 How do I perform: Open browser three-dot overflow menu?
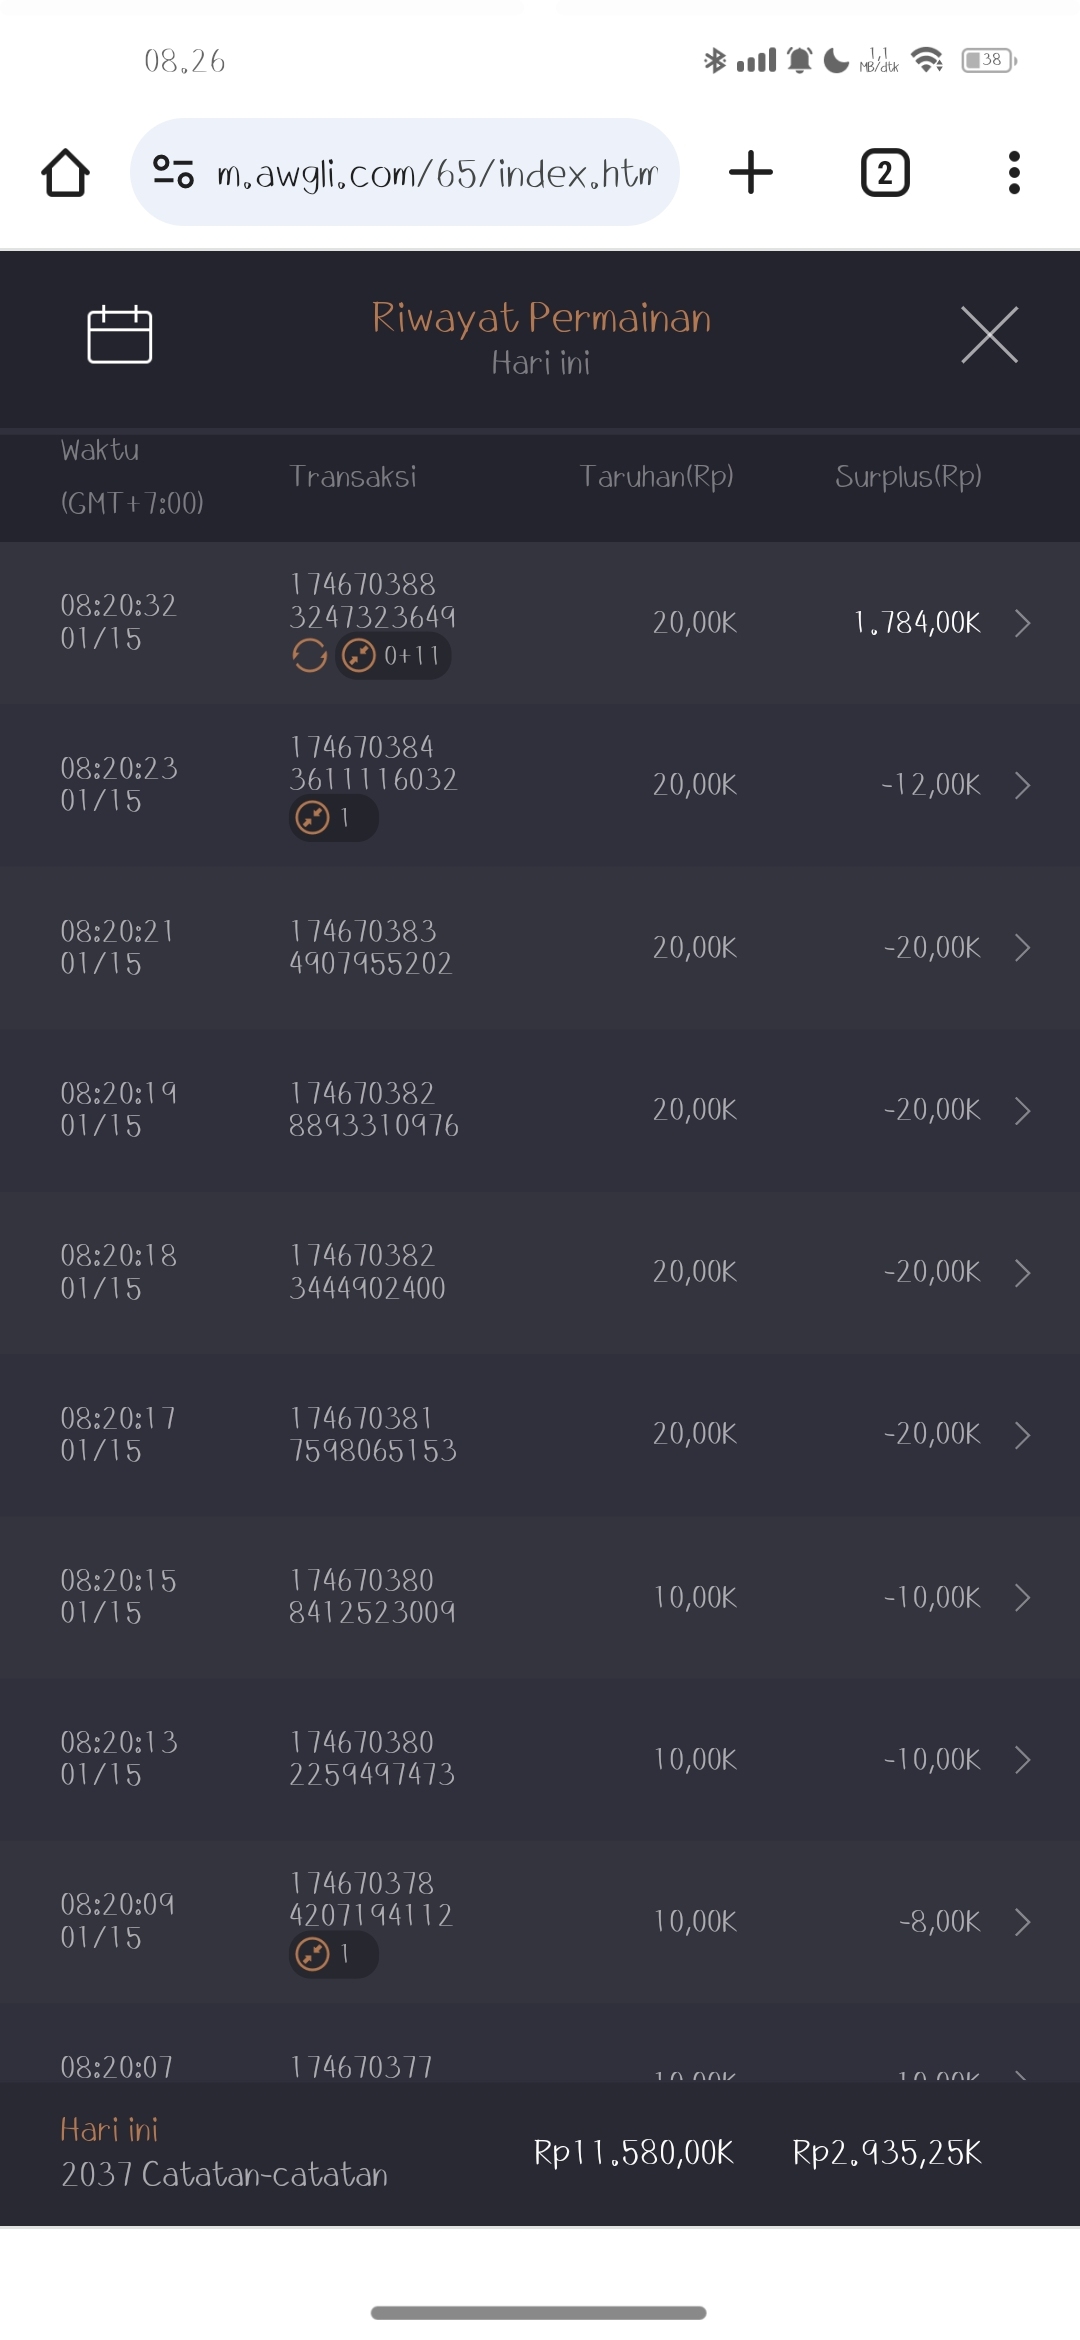pos(1014,173)
